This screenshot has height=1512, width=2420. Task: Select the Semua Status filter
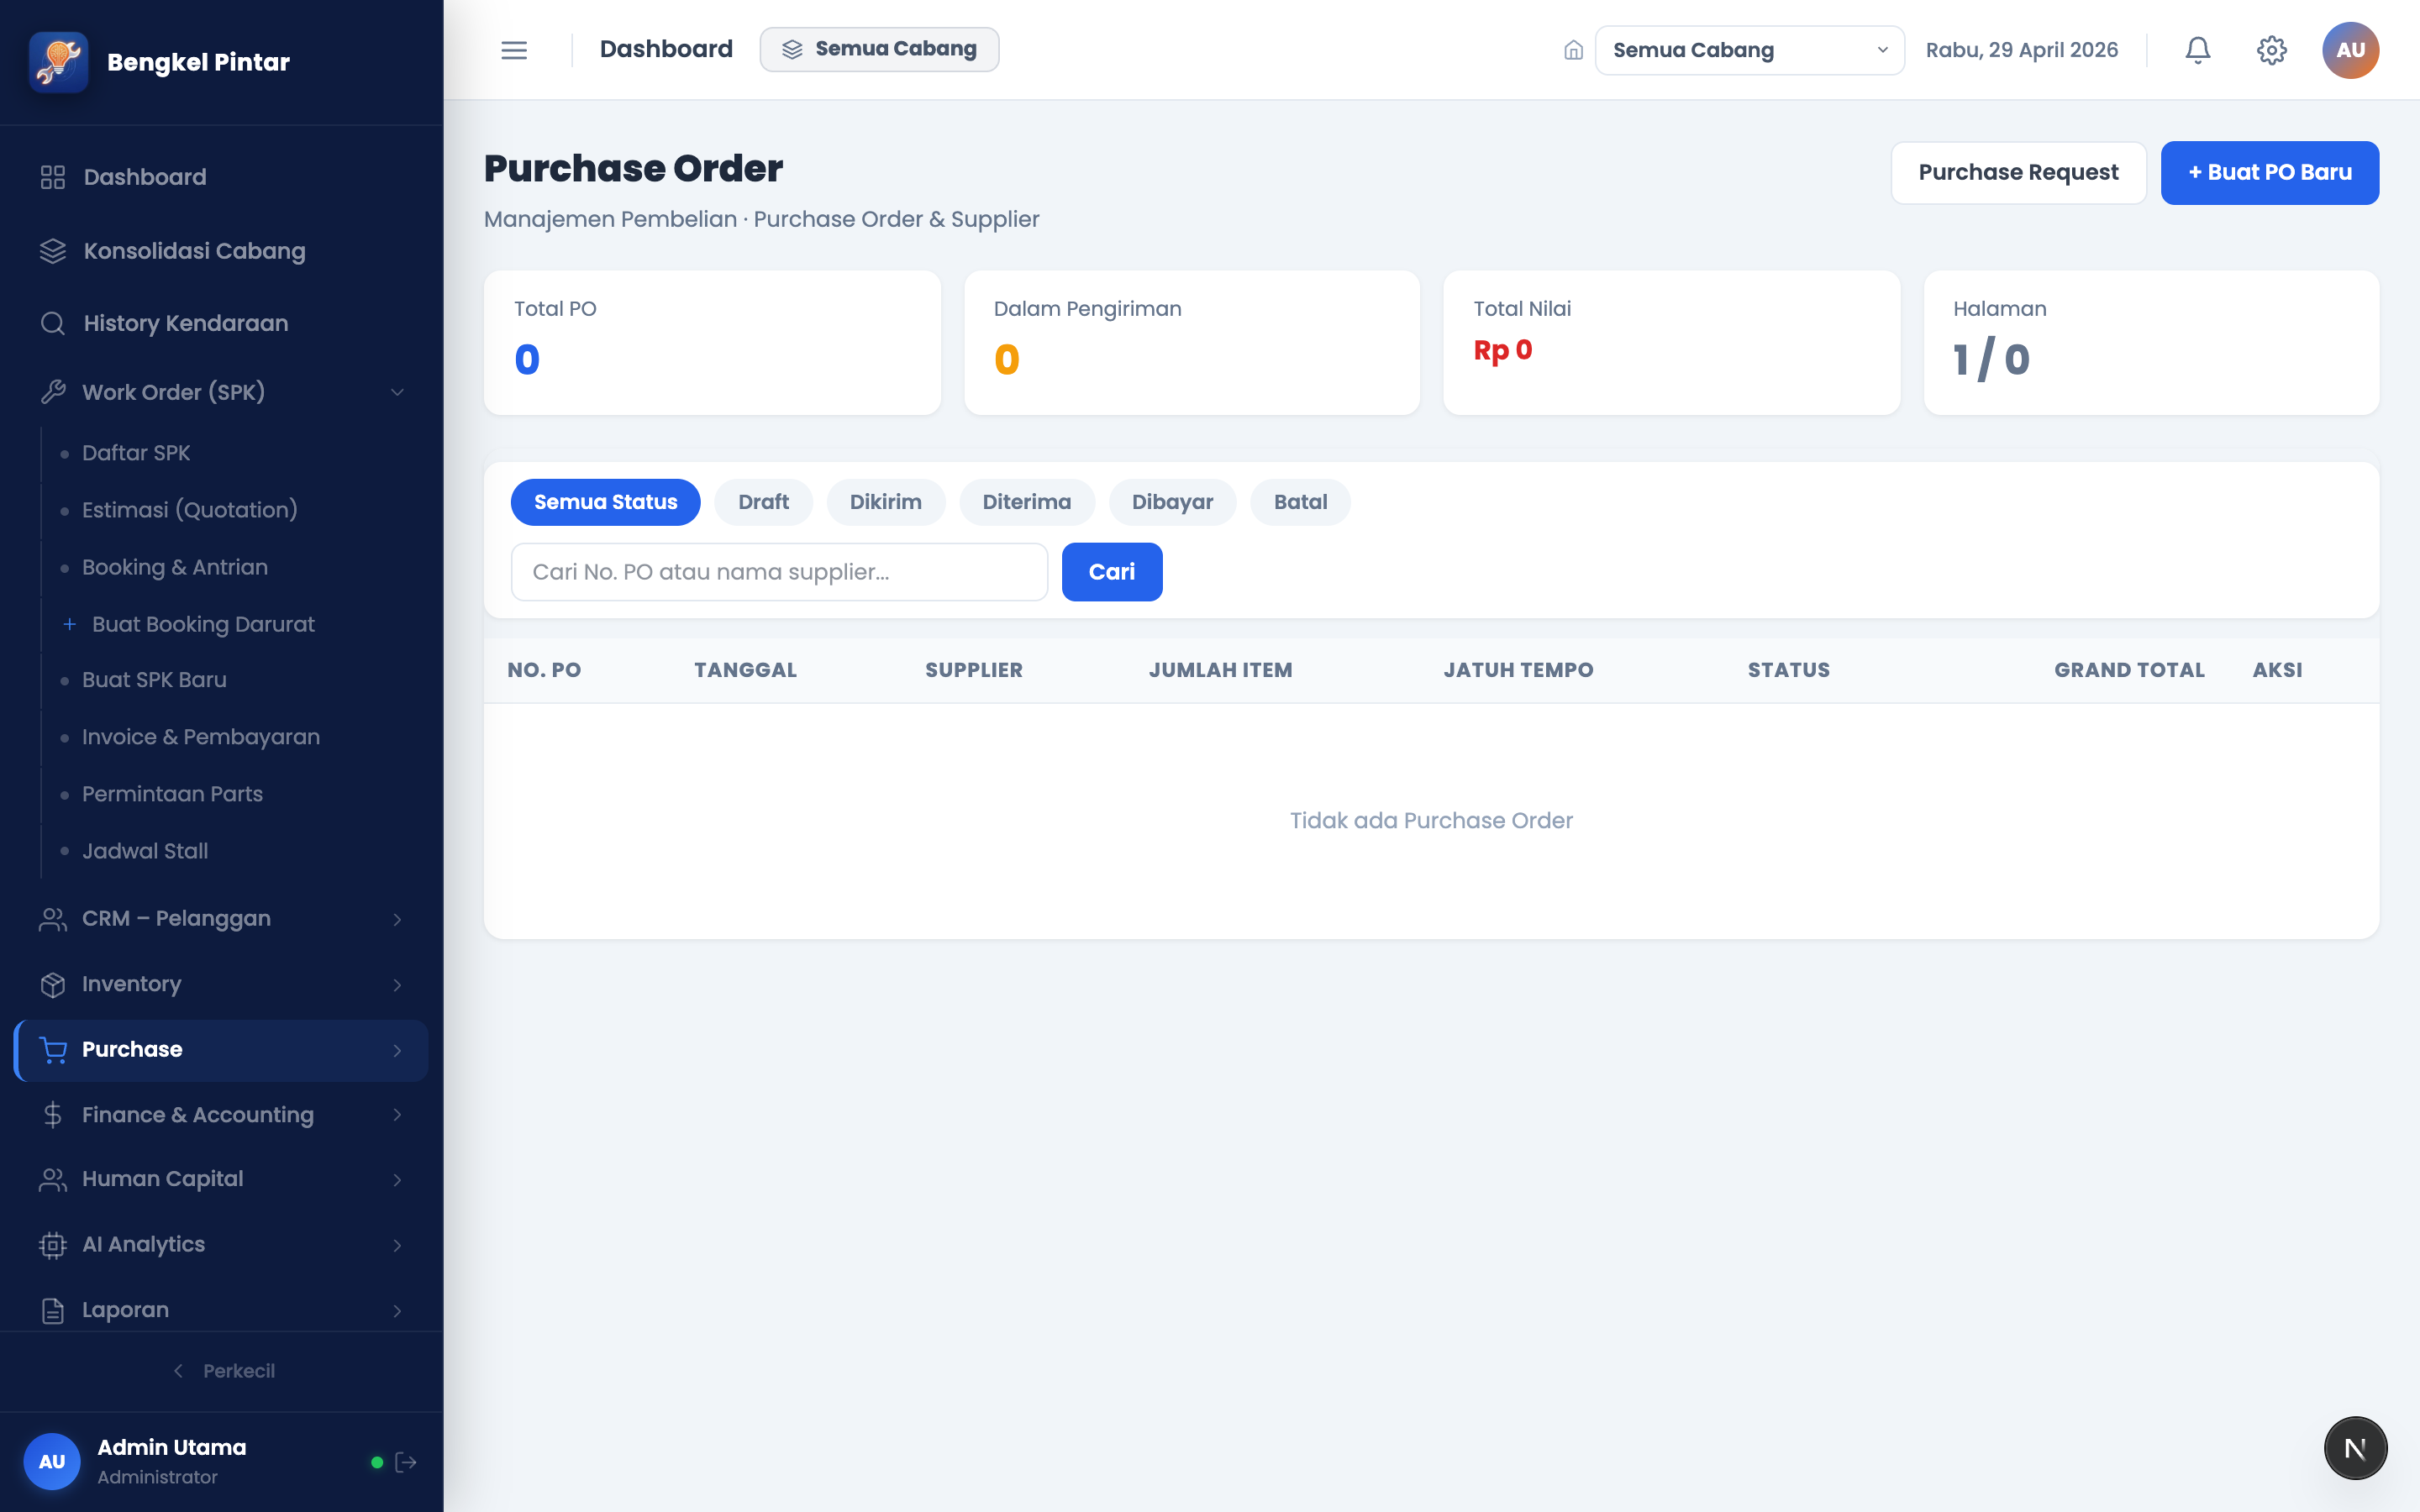[x=605, y=502]
